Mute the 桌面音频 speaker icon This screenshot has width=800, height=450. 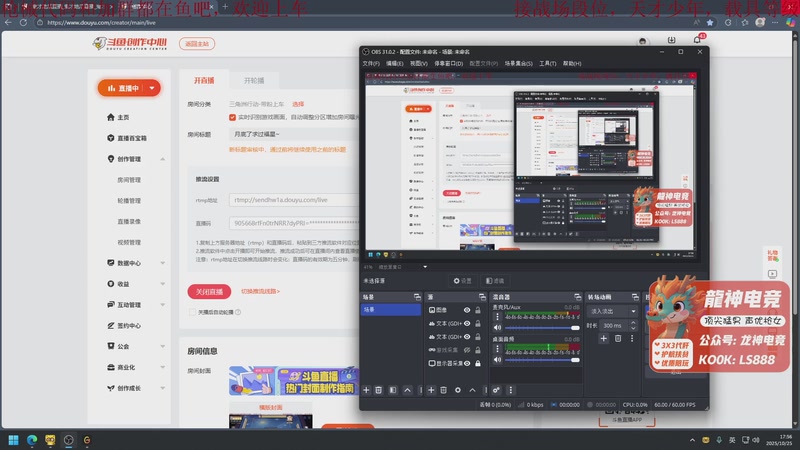click(x=497, y=360)
